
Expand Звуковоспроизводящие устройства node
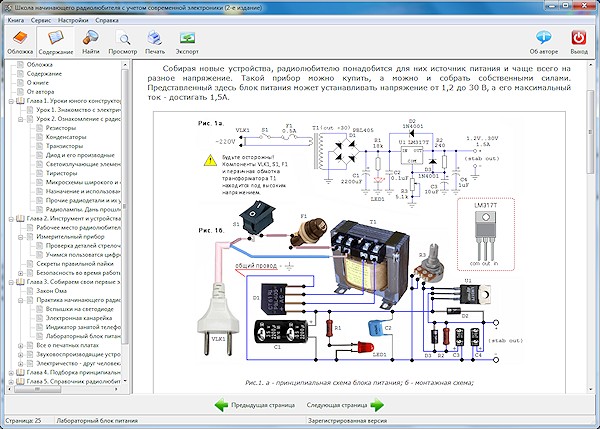[21, 355]
